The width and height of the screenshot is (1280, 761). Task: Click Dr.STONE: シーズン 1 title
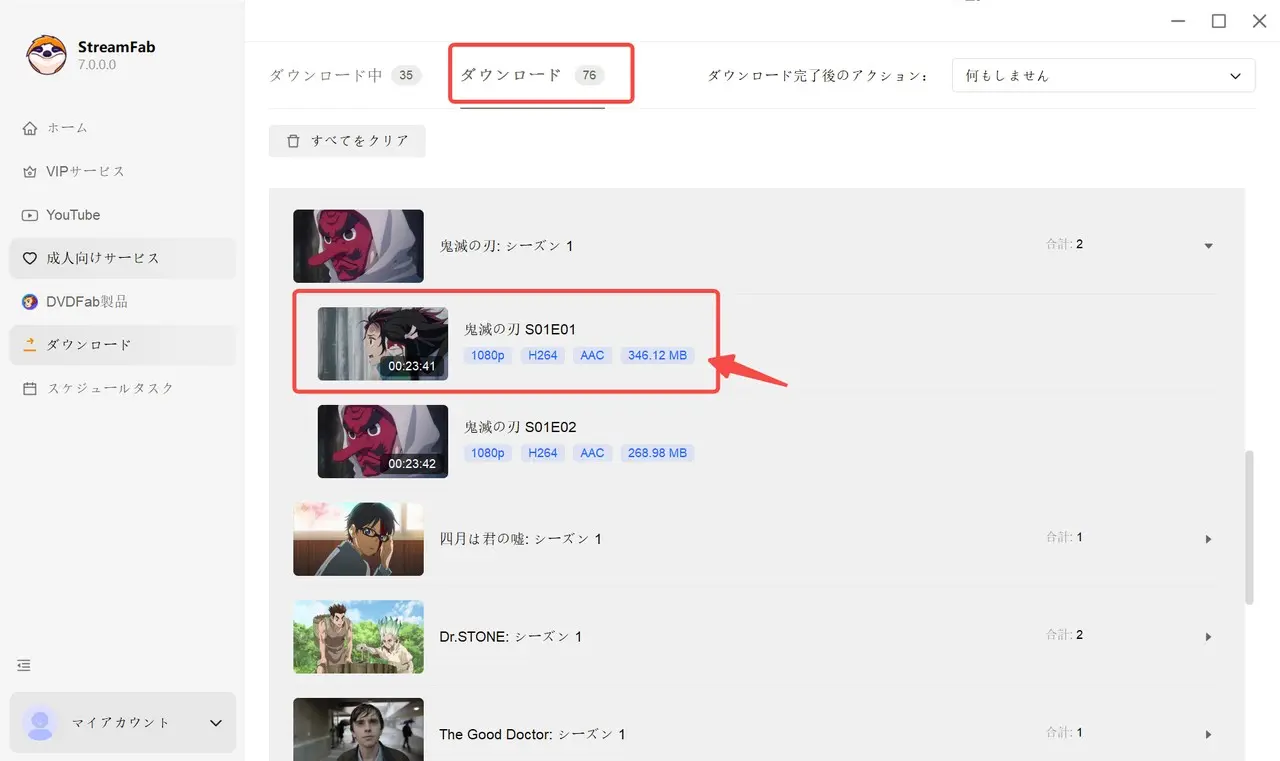click(511, 637)
